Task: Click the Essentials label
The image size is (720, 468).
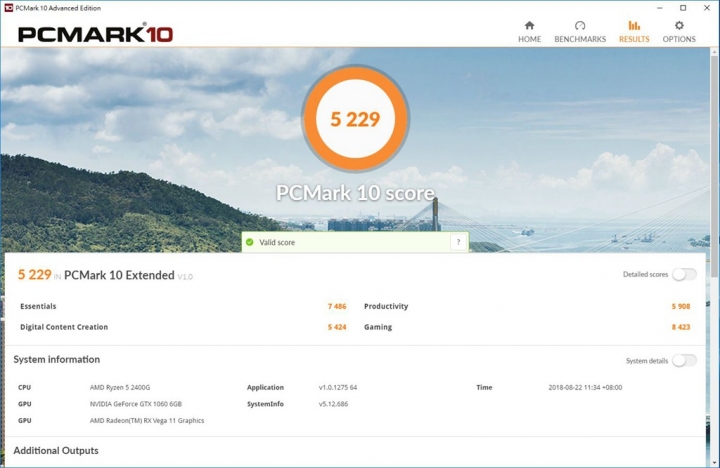Action: click(x=38, y=306)
